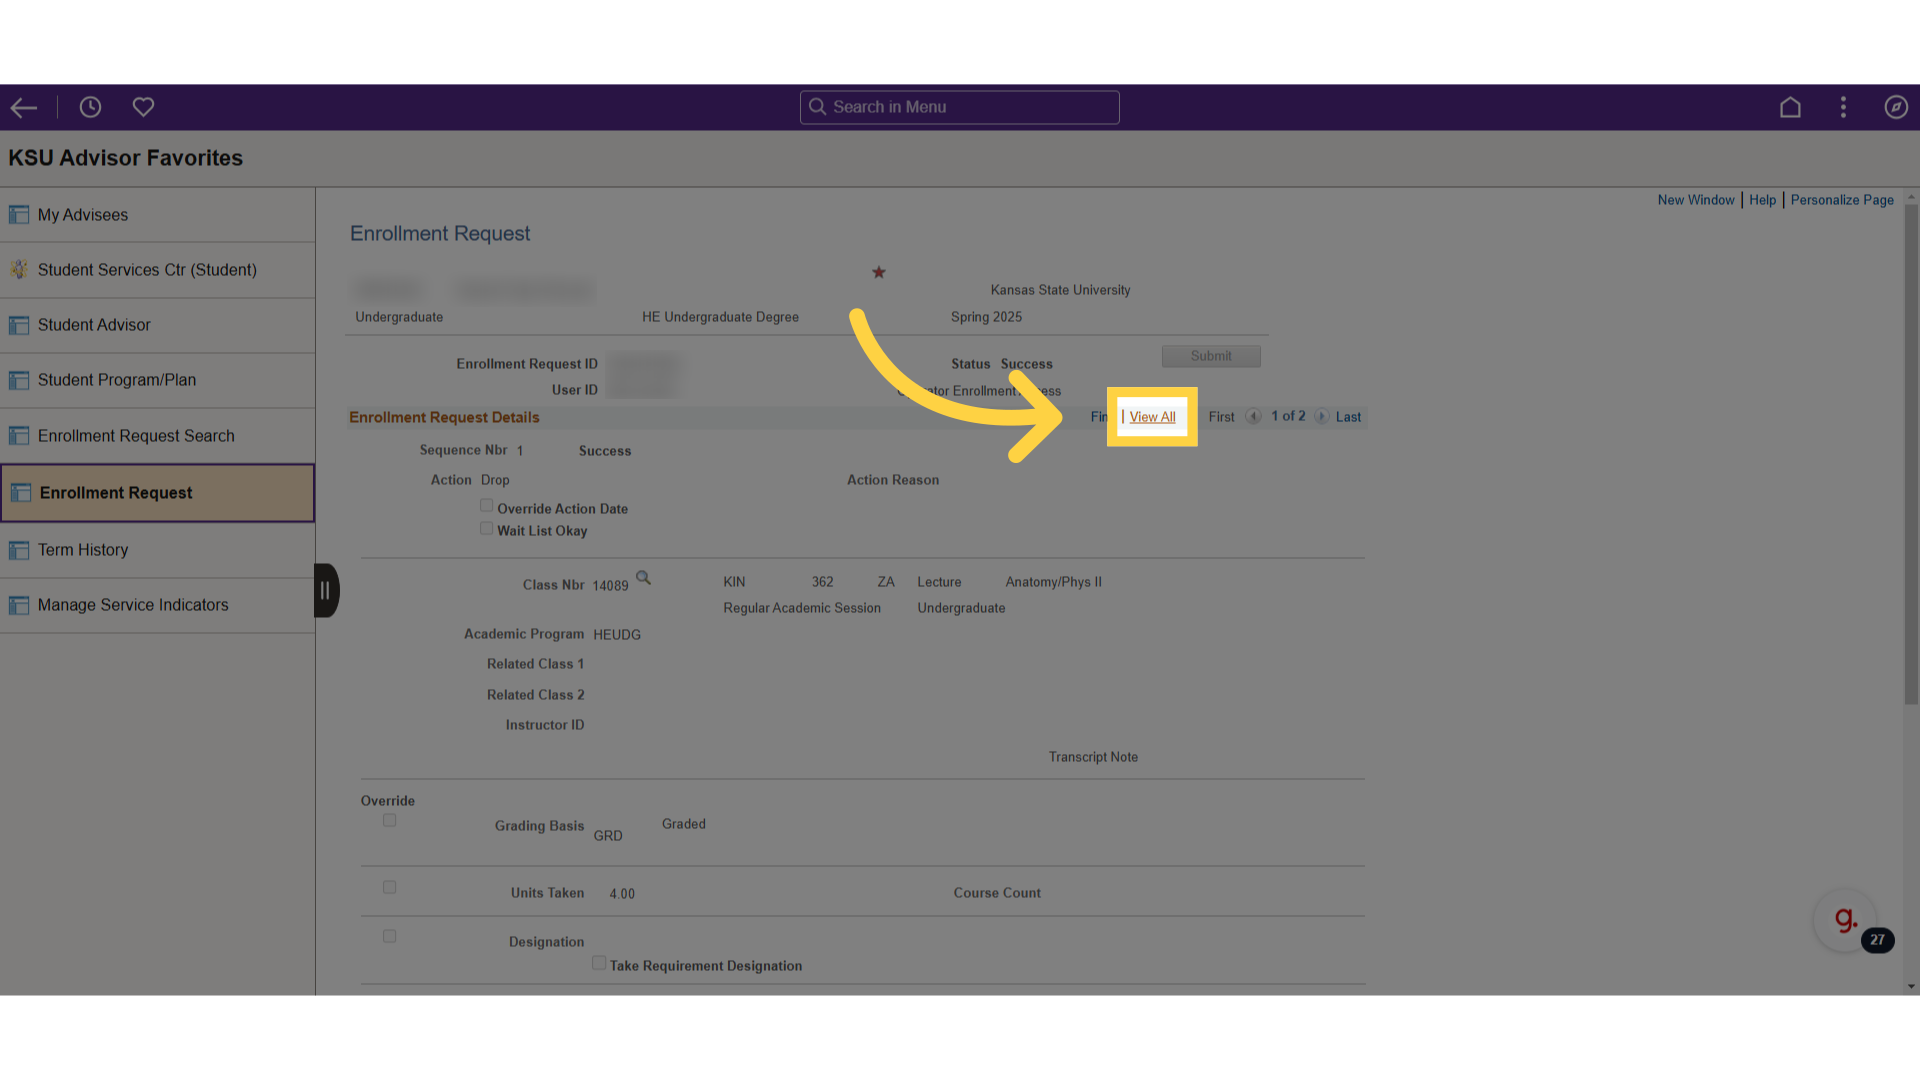The width and height of the screenshot is (1920, 1080).
Task: Click the Student Services Ctr icon
Action: point(19,270)
